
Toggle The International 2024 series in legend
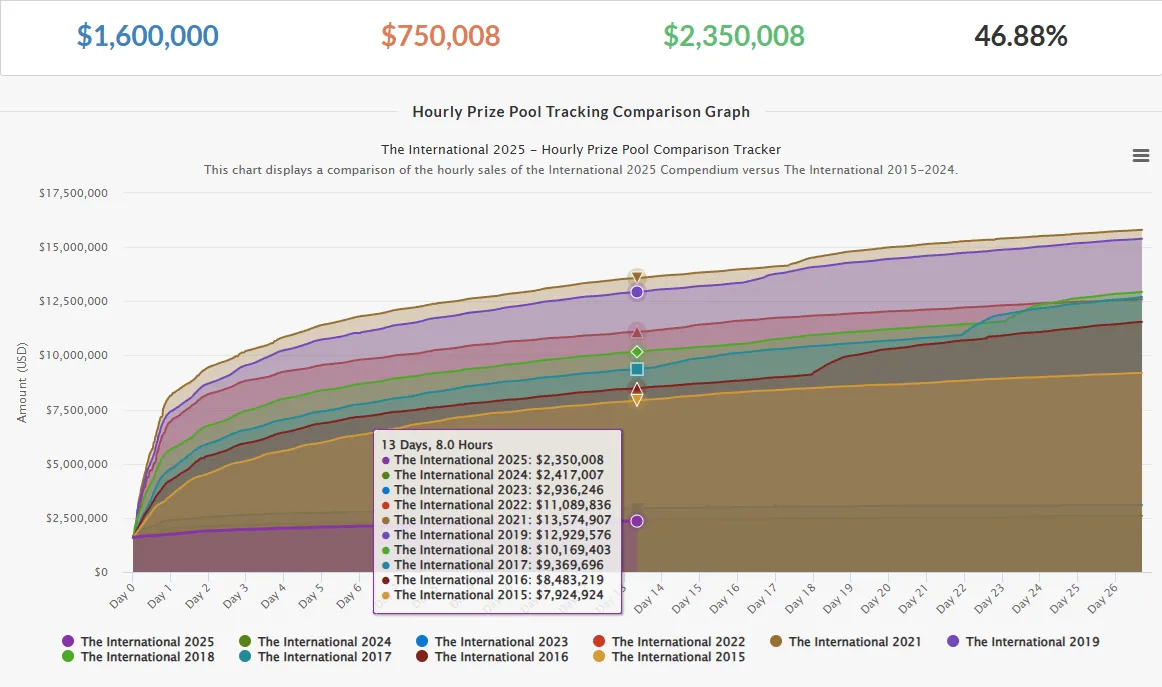click(x=316, y=642)
